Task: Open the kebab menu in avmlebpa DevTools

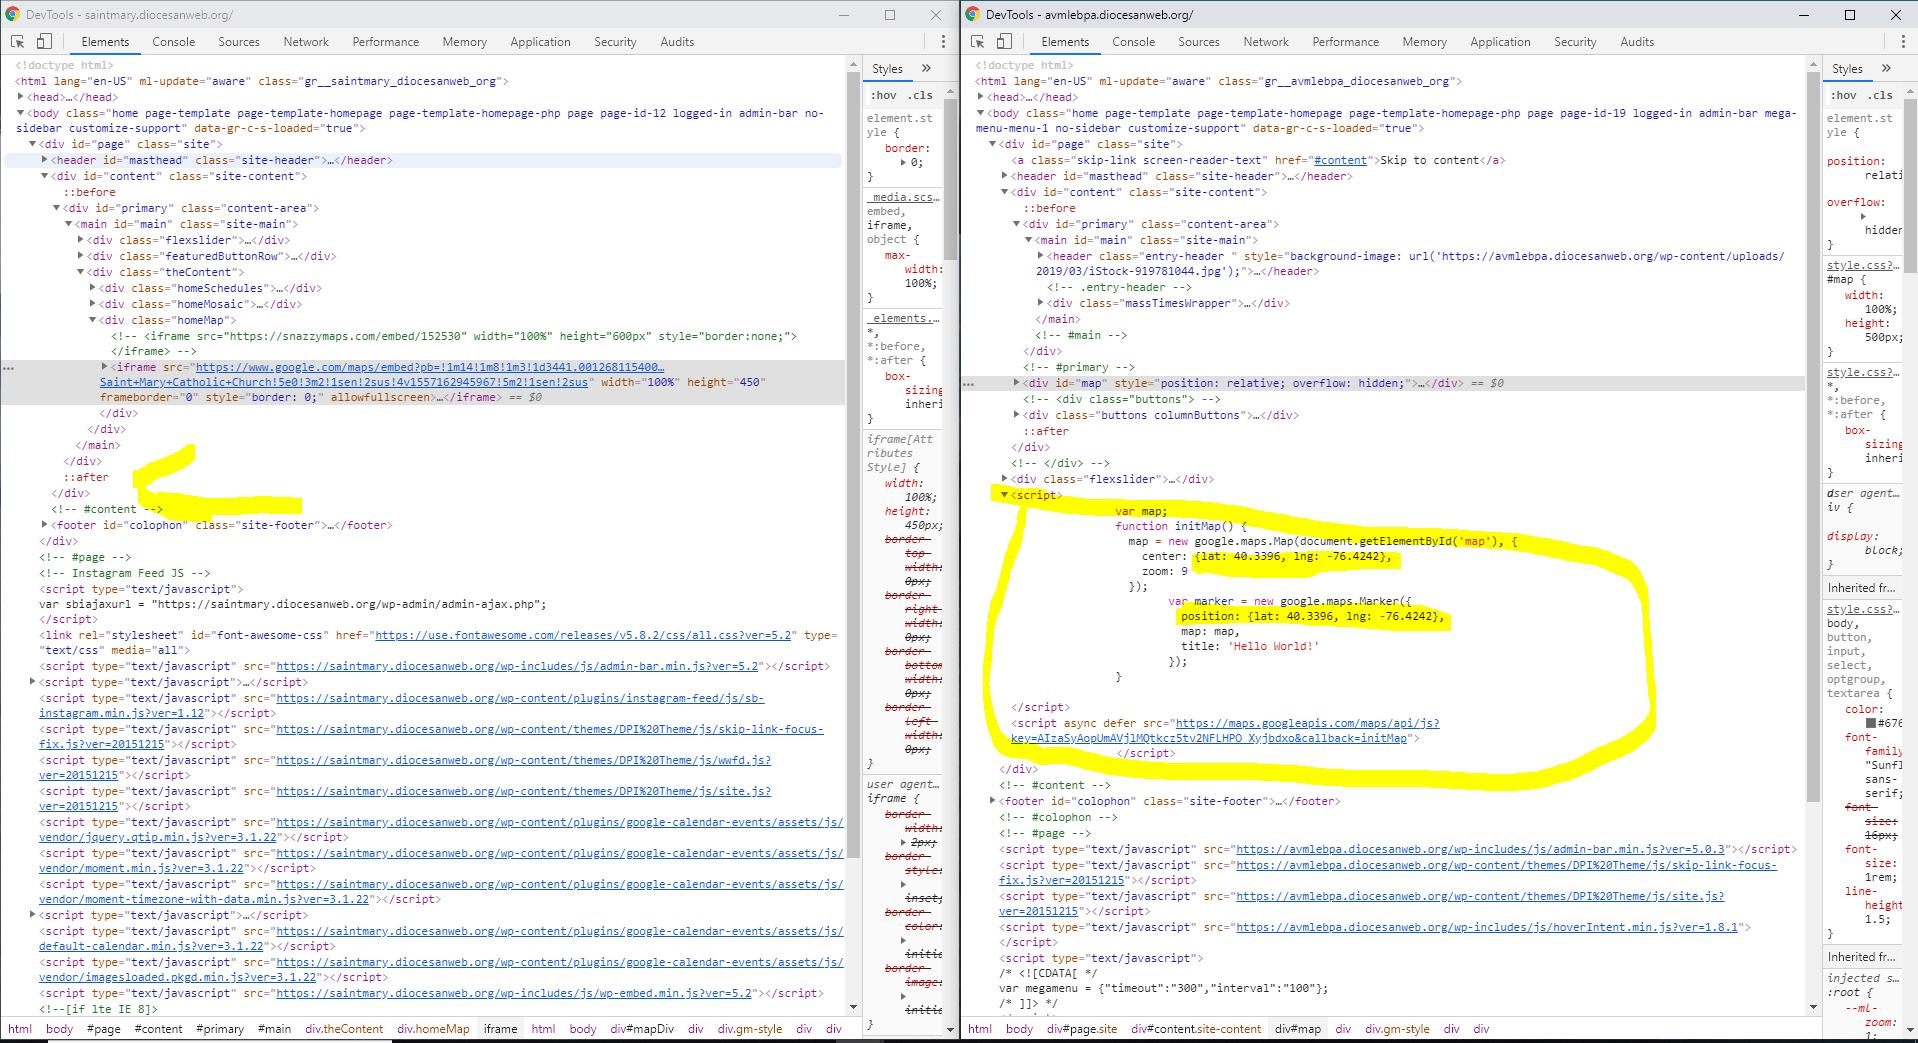Action: [x=1903, y=42]
